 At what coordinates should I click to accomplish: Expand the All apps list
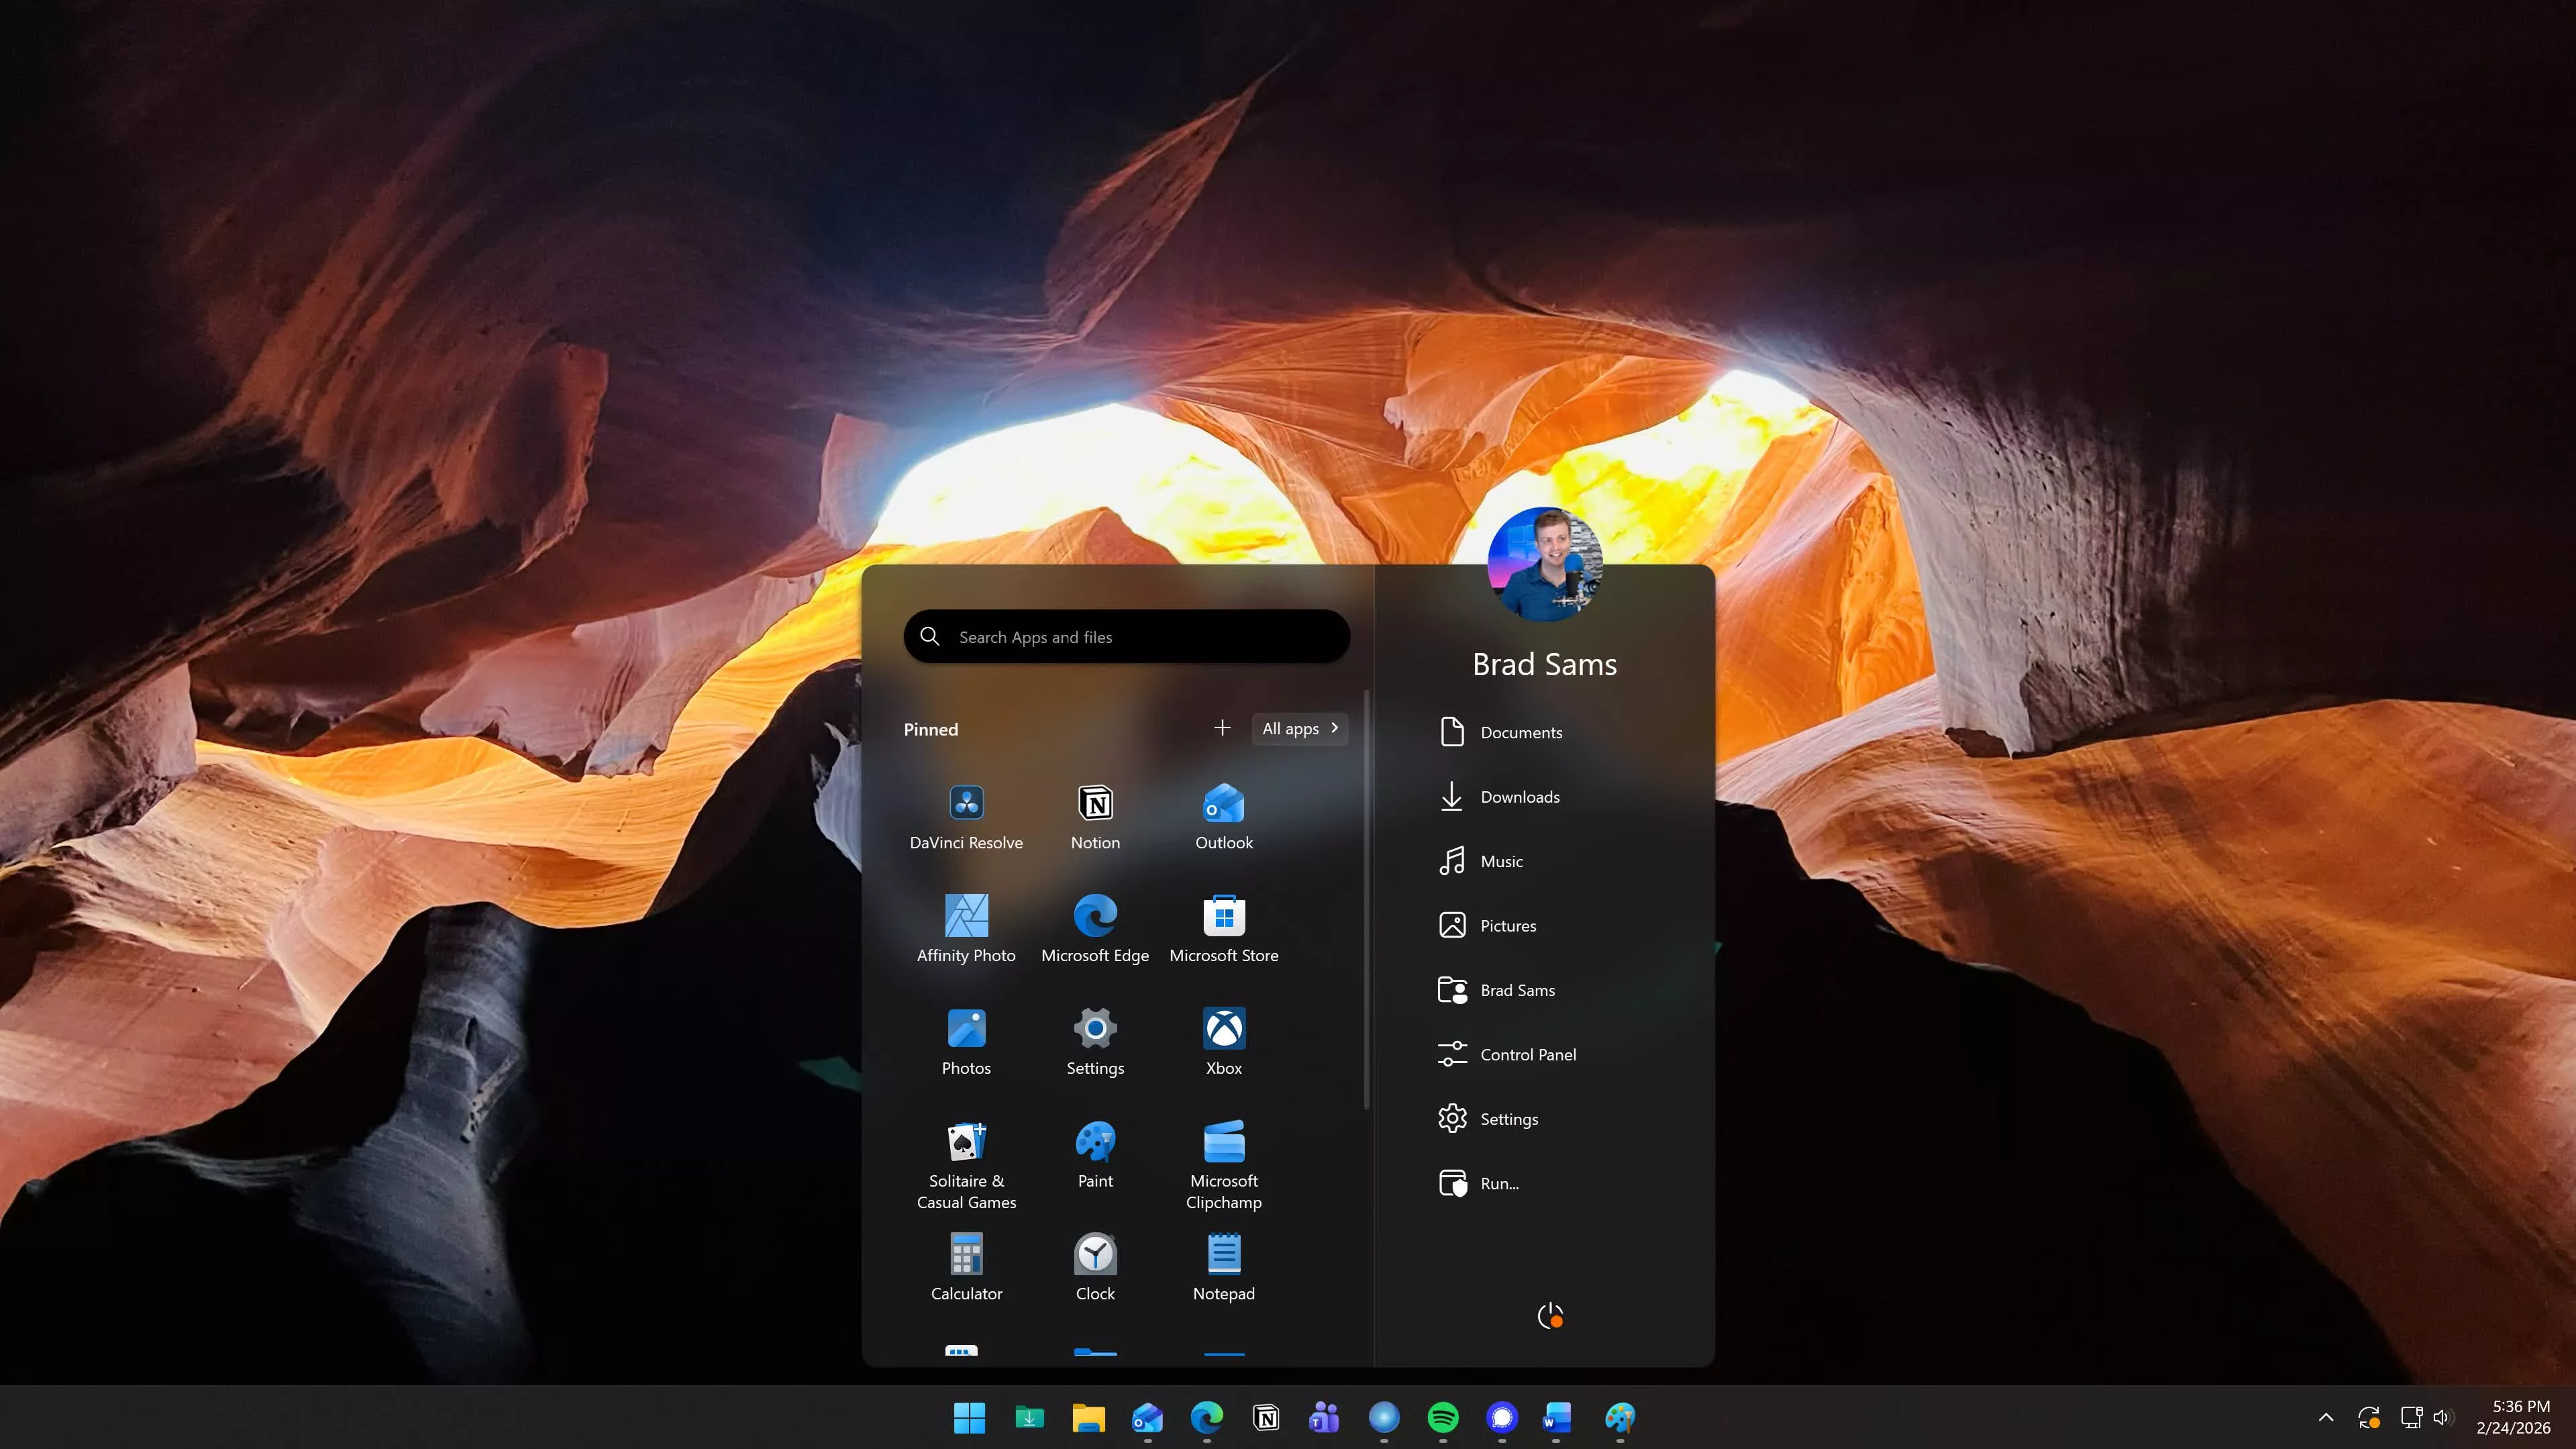1299,729
